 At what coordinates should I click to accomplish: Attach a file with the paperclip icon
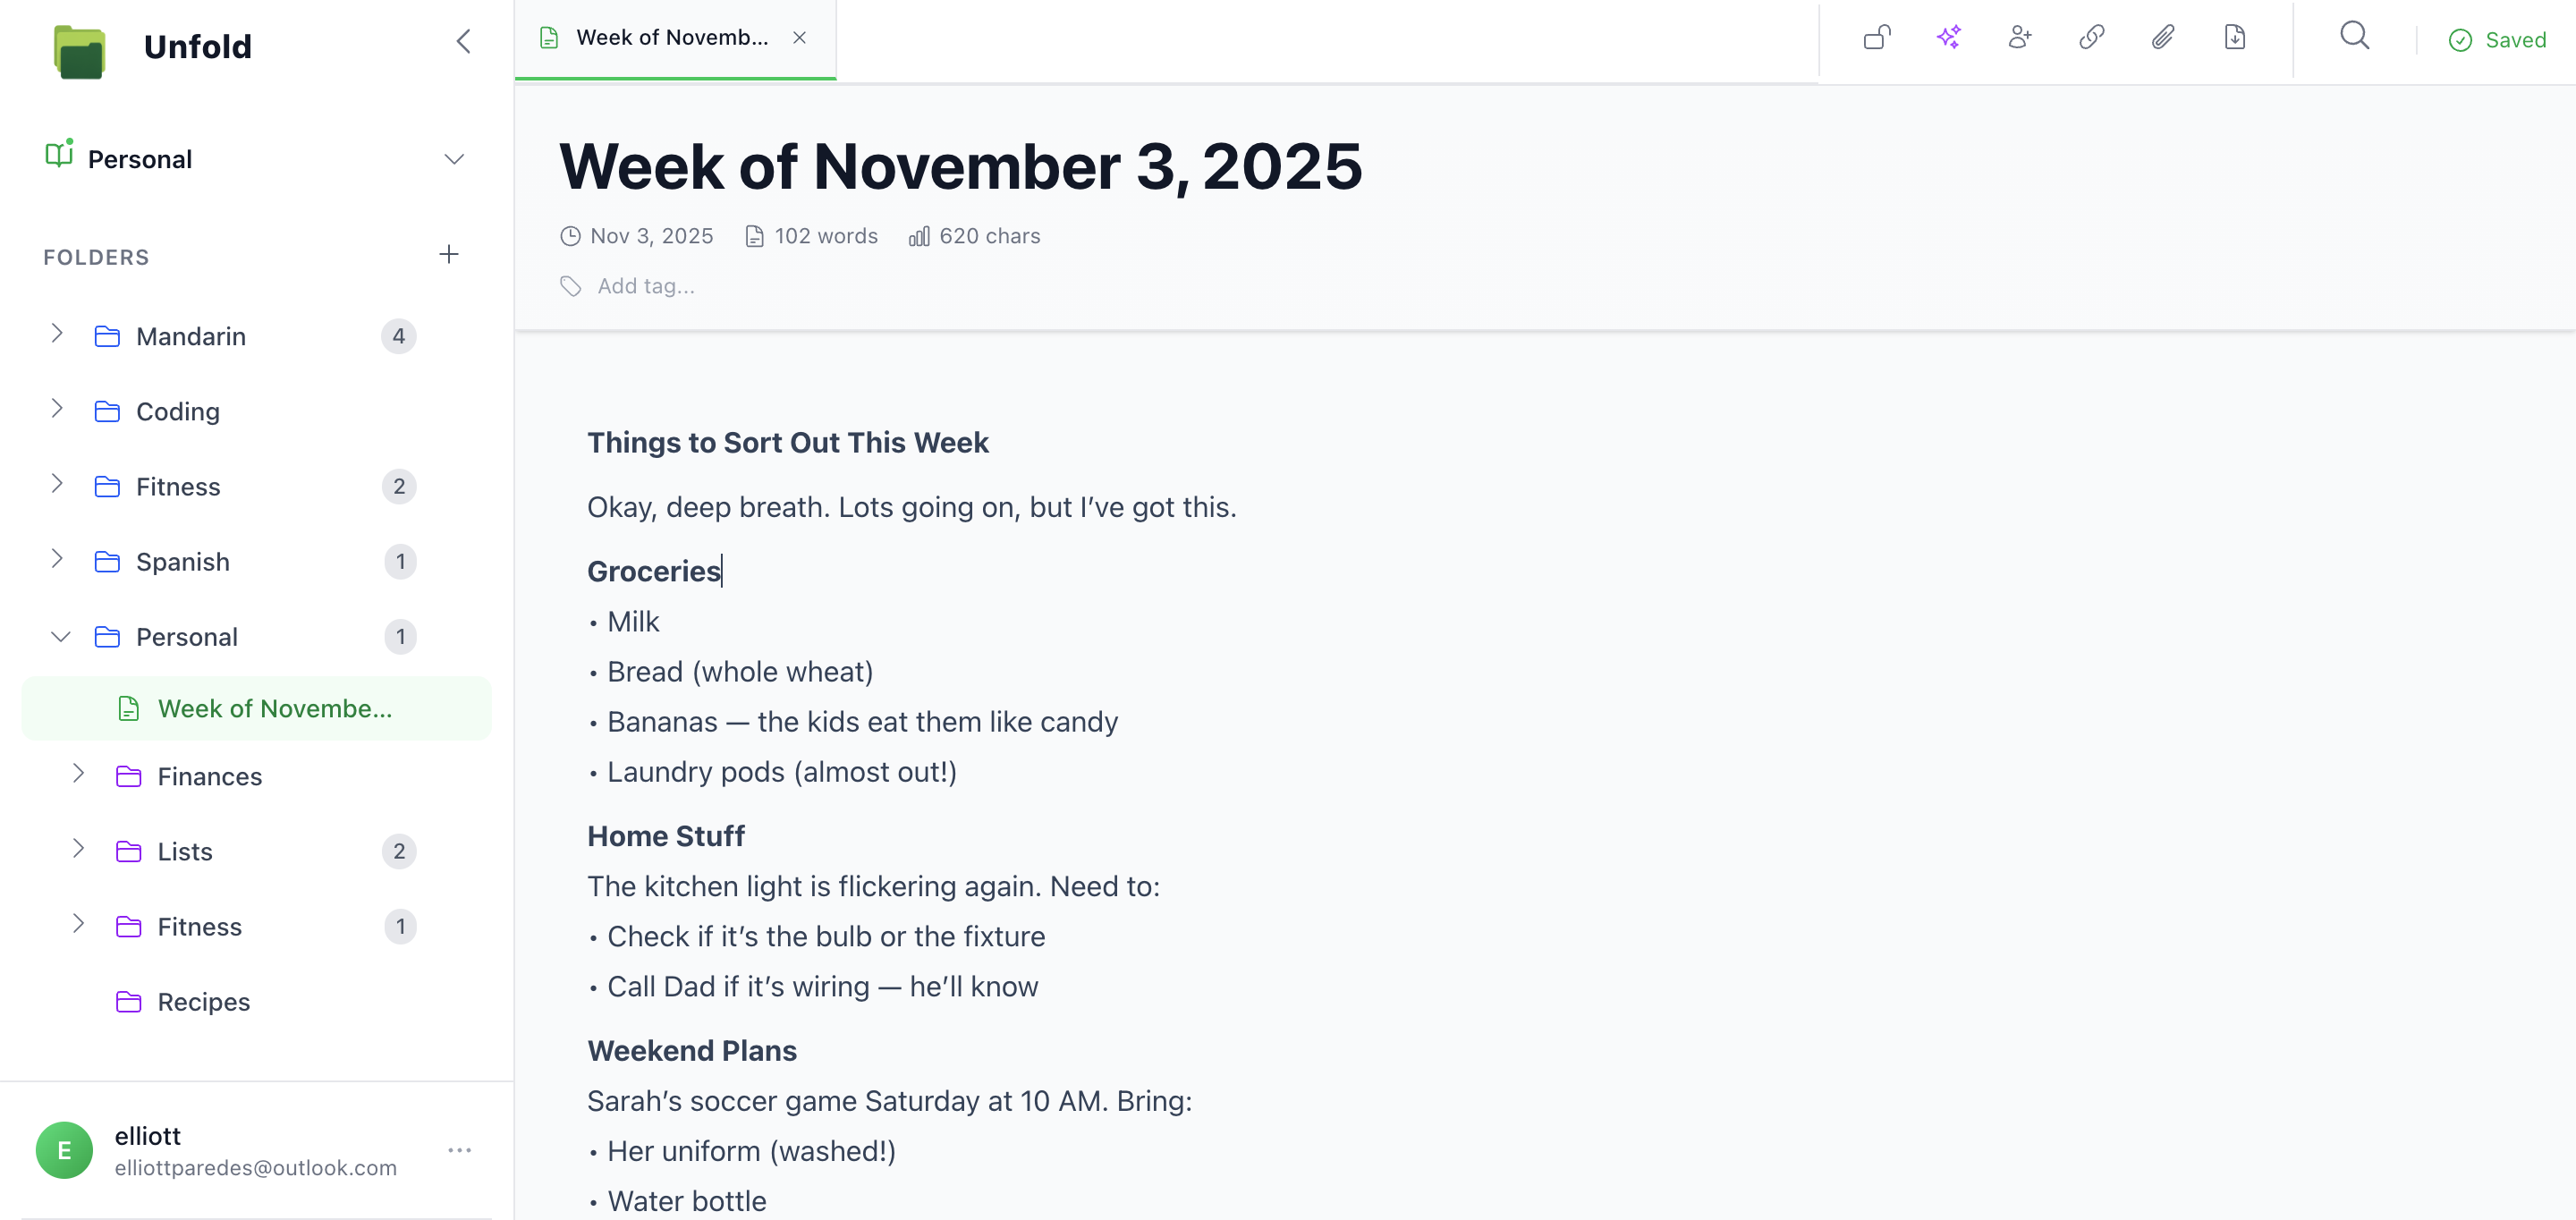[x=2162, y=38]
